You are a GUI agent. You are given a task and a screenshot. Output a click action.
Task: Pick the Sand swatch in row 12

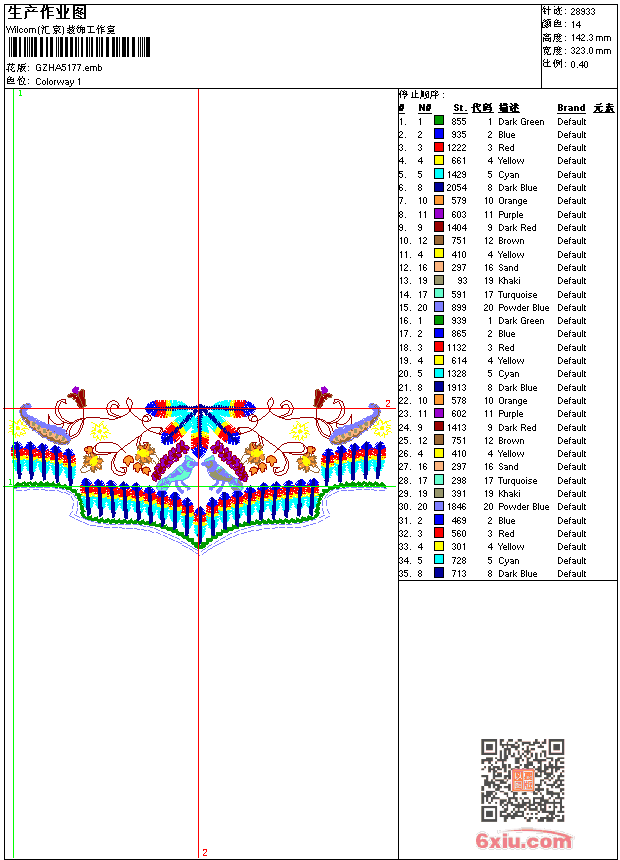439,267
